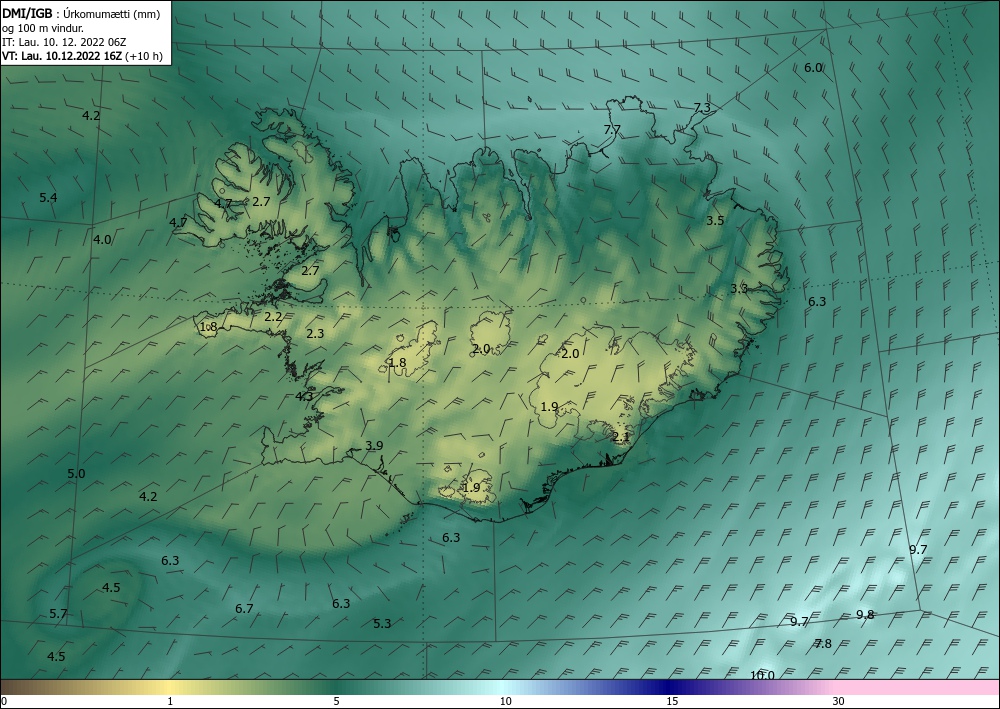This screenshot has height=709, width=1000.
Task: Click the 6.0 value on the map
Action: (x=813, y=68)
